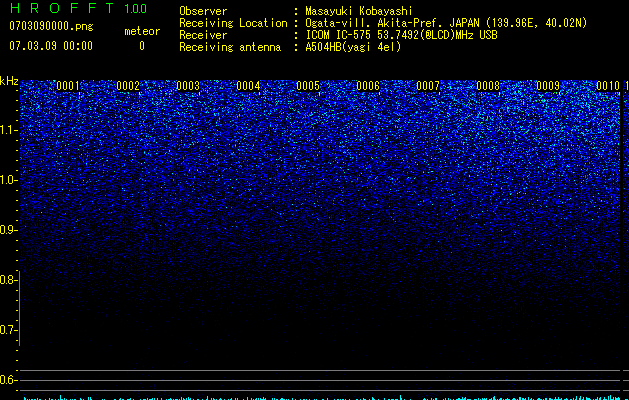Screen dimensions: 629x400
Task: Click the 1.1 kHz axis label
Action: (7, 130)
